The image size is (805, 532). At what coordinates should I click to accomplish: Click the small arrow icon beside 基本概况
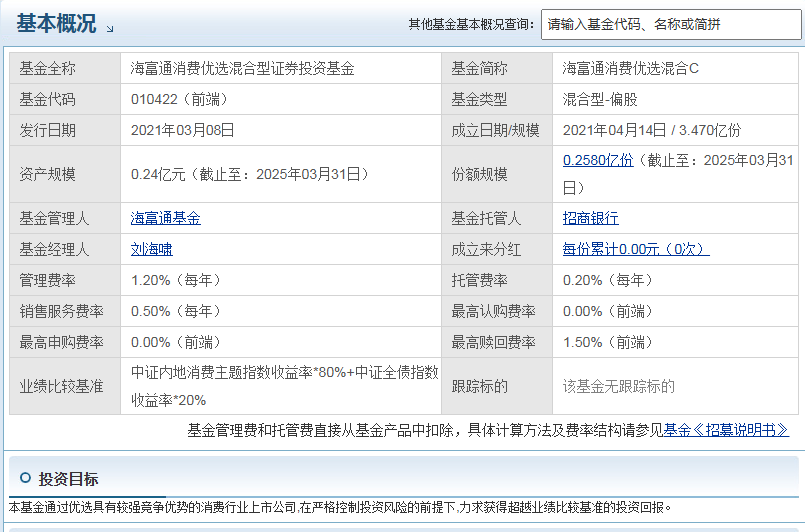point(110,29)
